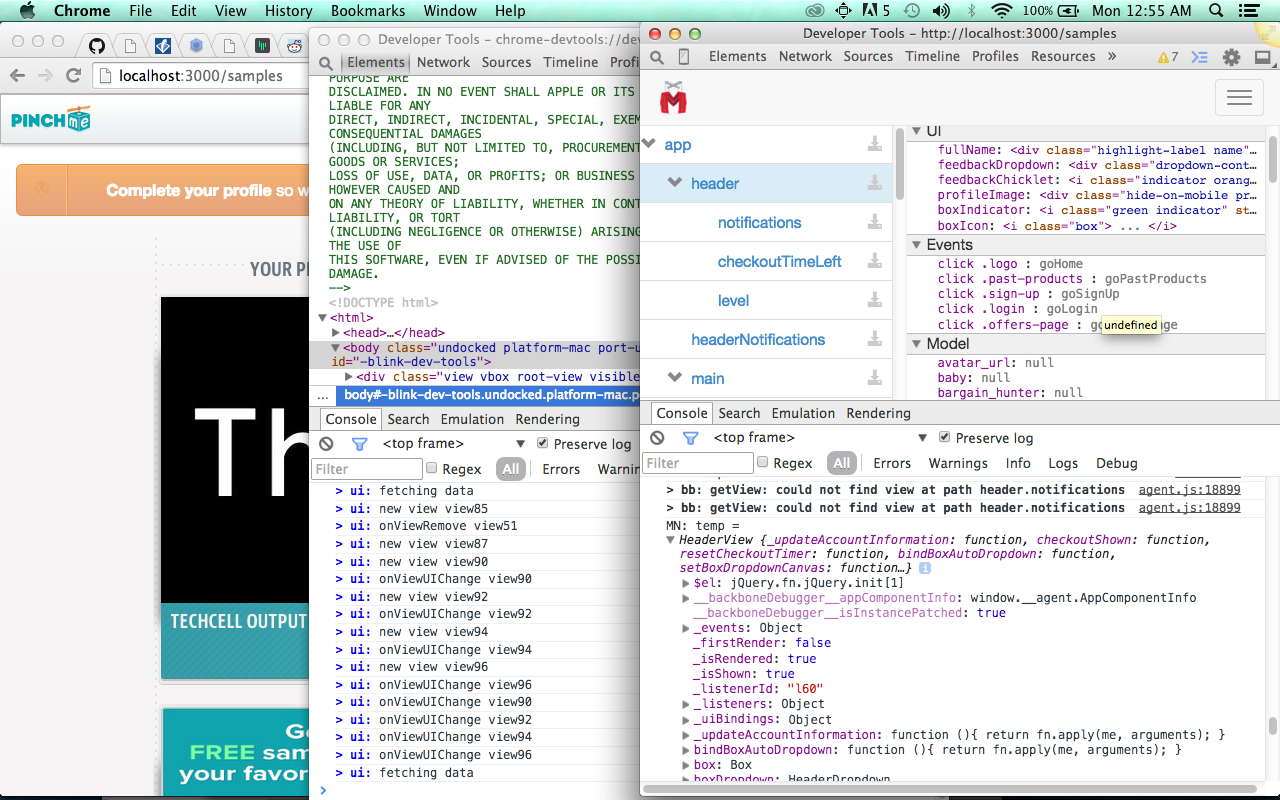Collapse the header tree node
The image size is (1280, 800).
pos(674,183)
